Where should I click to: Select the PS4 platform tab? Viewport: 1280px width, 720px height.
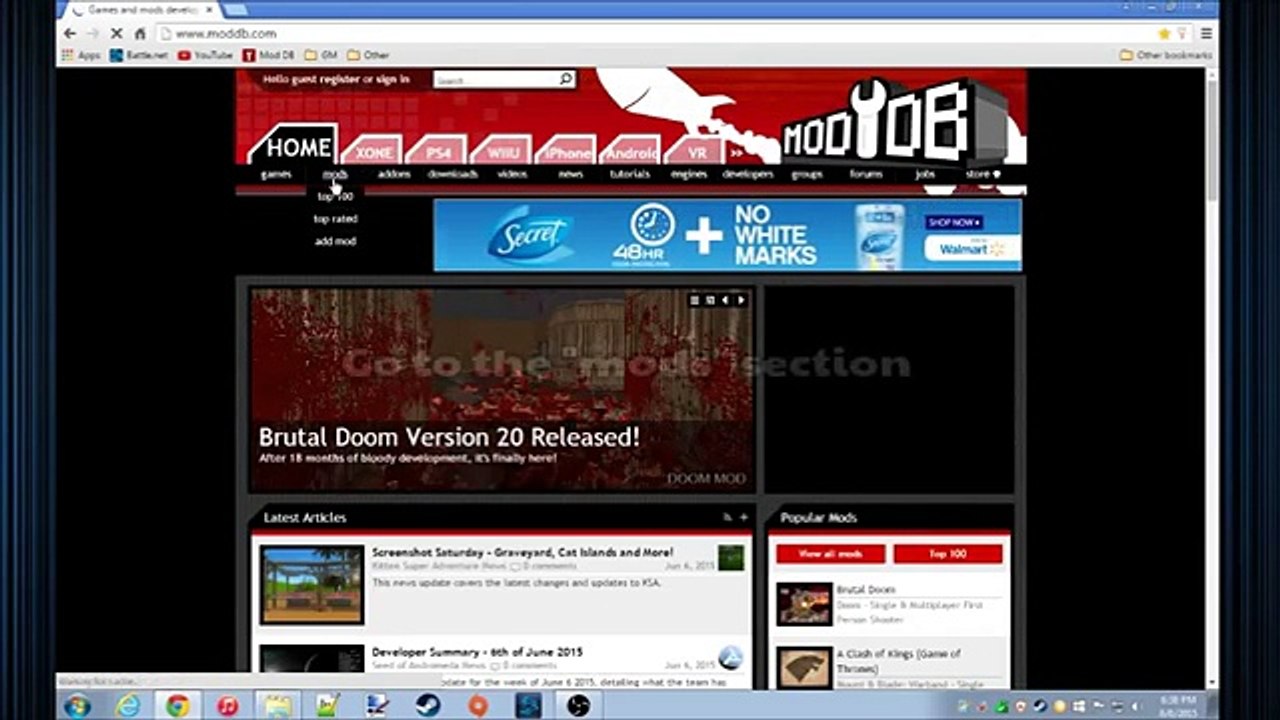pyautogui.click(x=438, y=152)
